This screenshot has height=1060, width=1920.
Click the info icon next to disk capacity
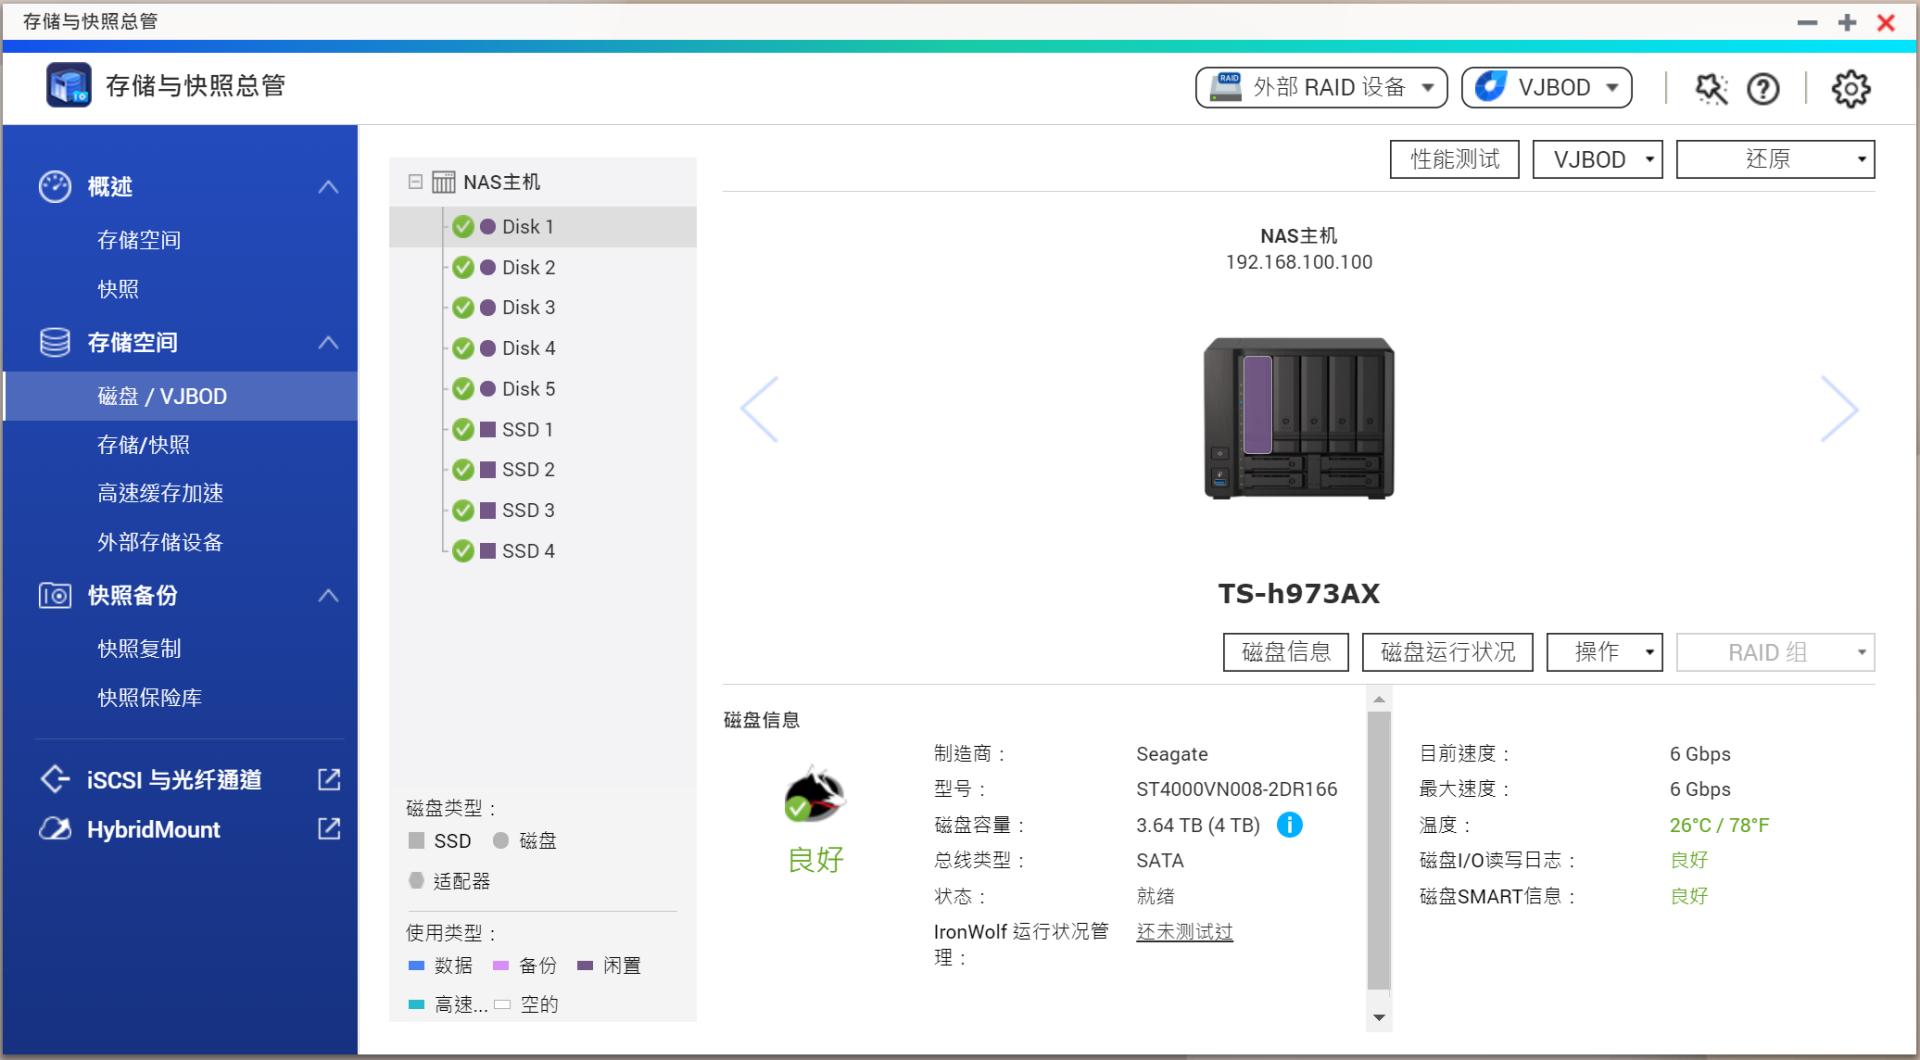pos(1290,824)
